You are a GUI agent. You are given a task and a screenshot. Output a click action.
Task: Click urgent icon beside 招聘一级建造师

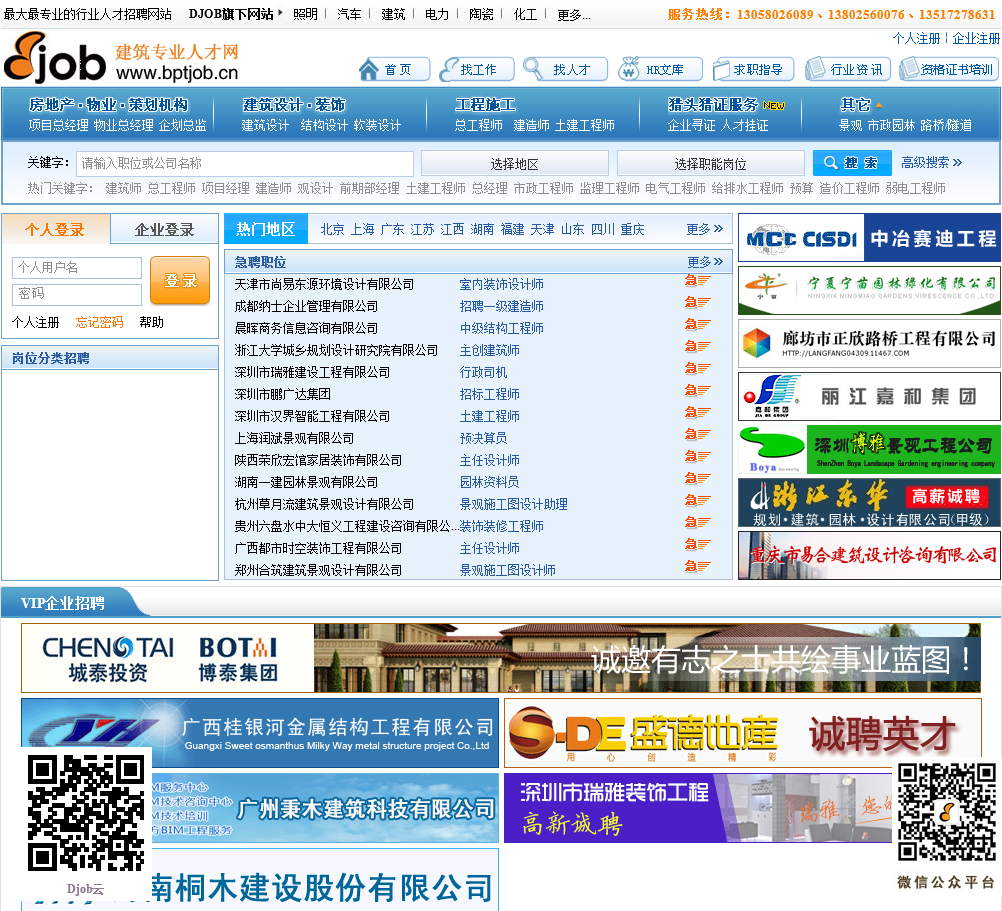point(697,302)
